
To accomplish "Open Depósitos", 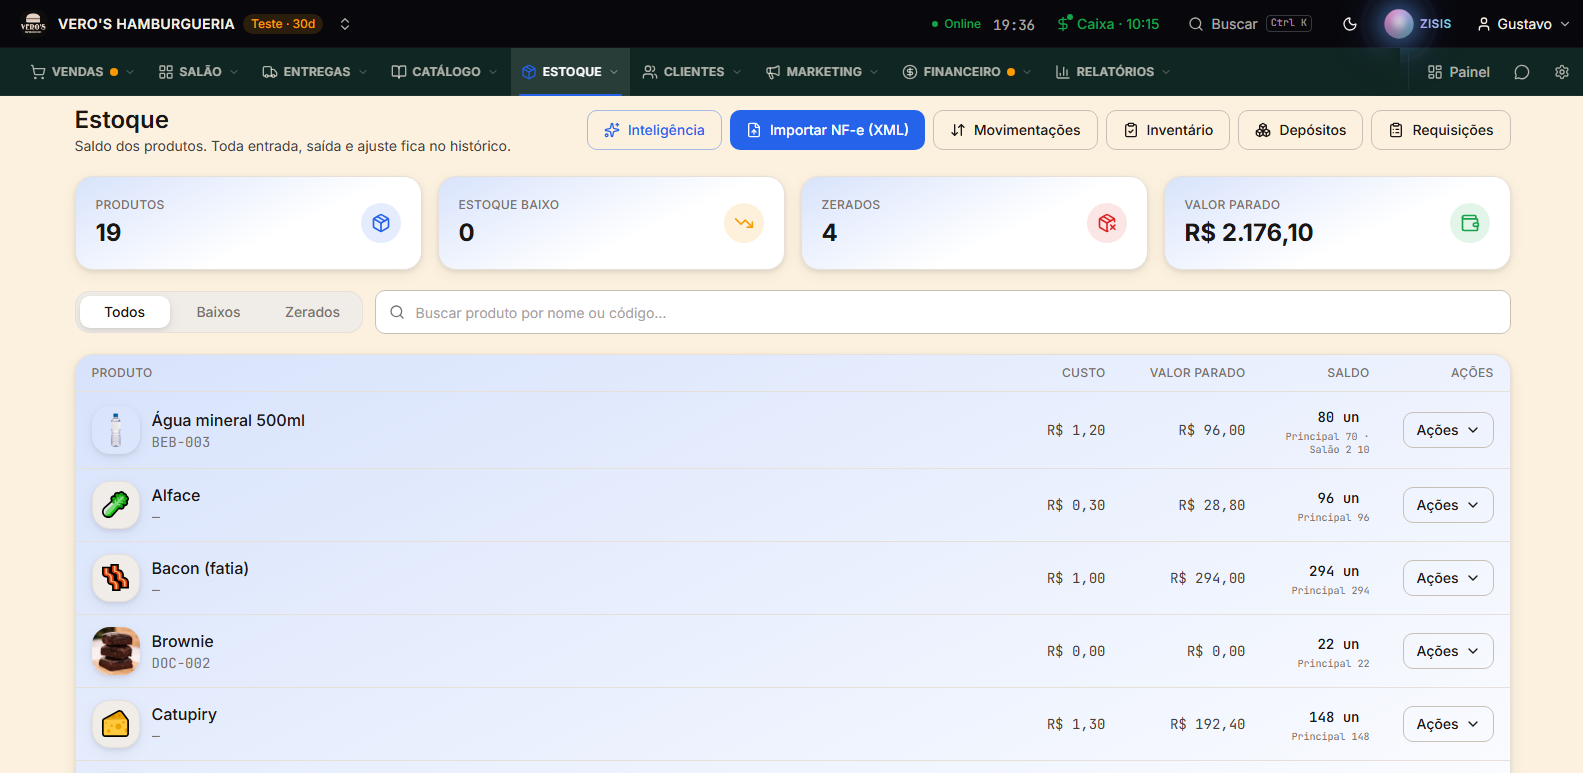I will pyautogui.click(x=1300, y=130).
